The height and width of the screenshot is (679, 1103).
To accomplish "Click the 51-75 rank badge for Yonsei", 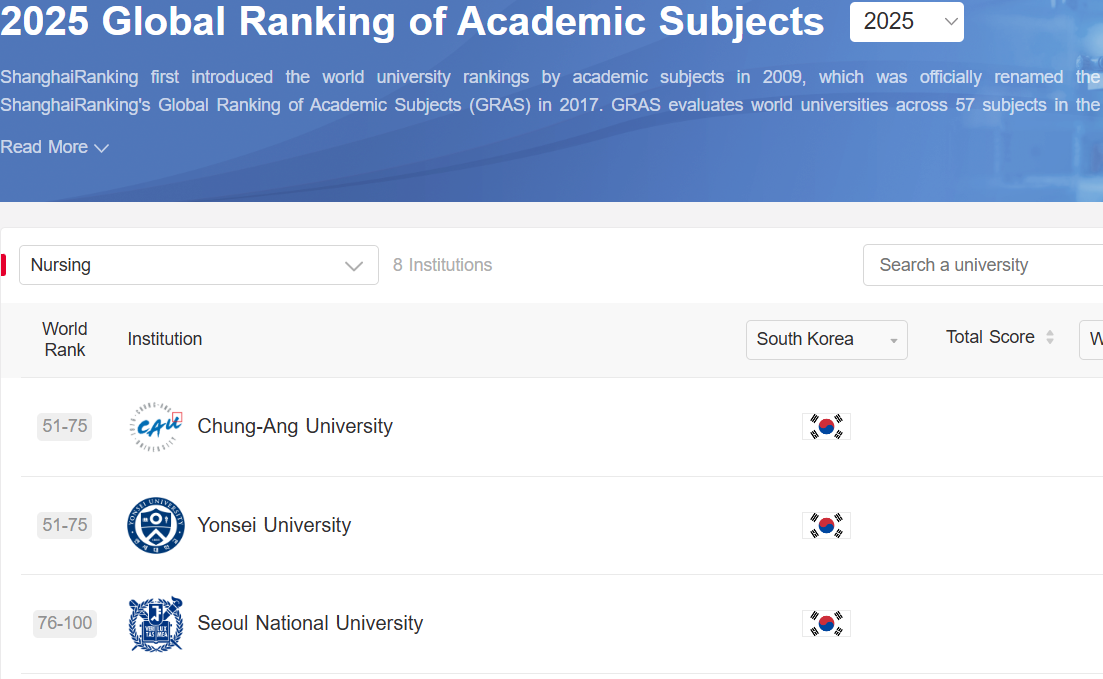I will click(x=65, y=526).
